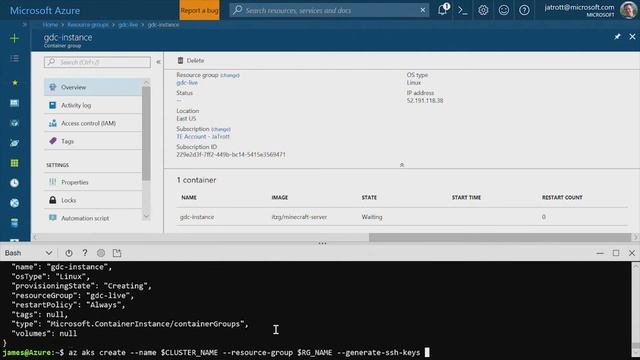
Task: Click the Delete trash icon button
Action: 191,60
